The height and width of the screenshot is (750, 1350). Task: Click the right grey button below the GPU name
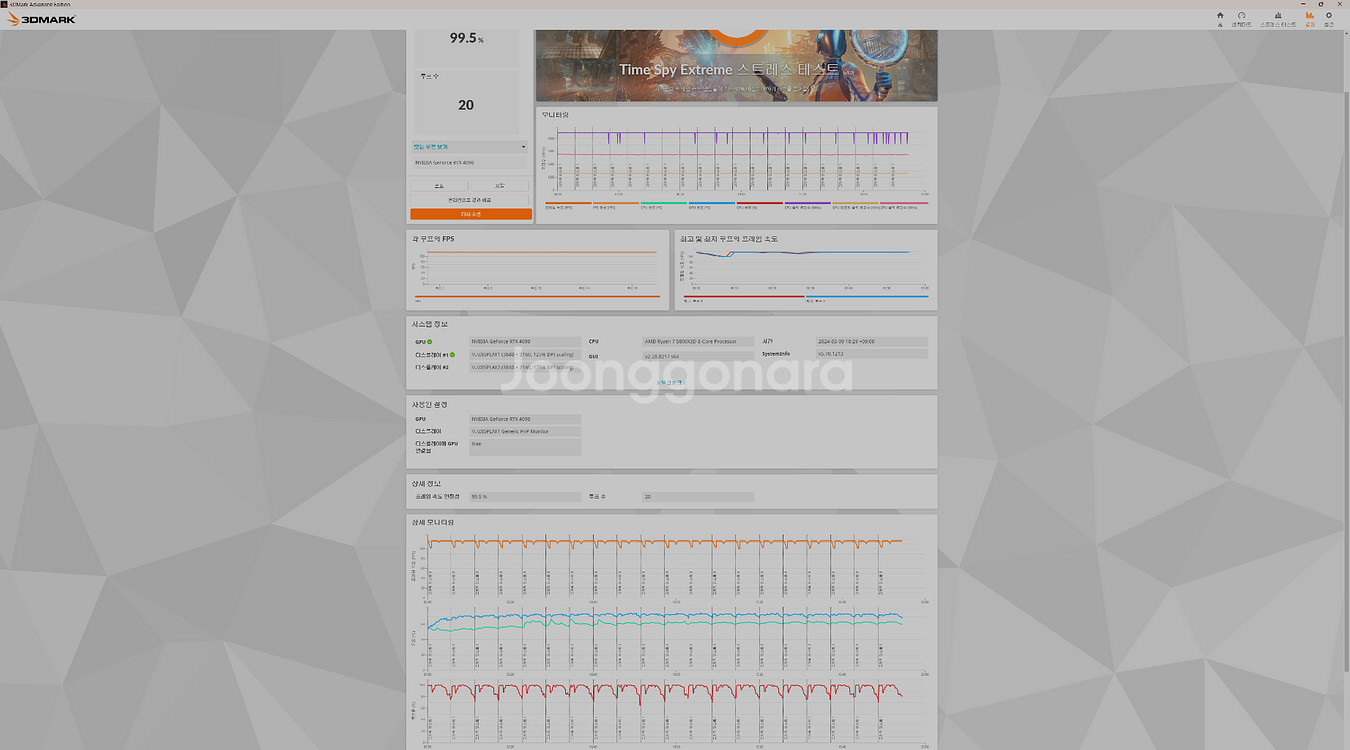[499, 186]
